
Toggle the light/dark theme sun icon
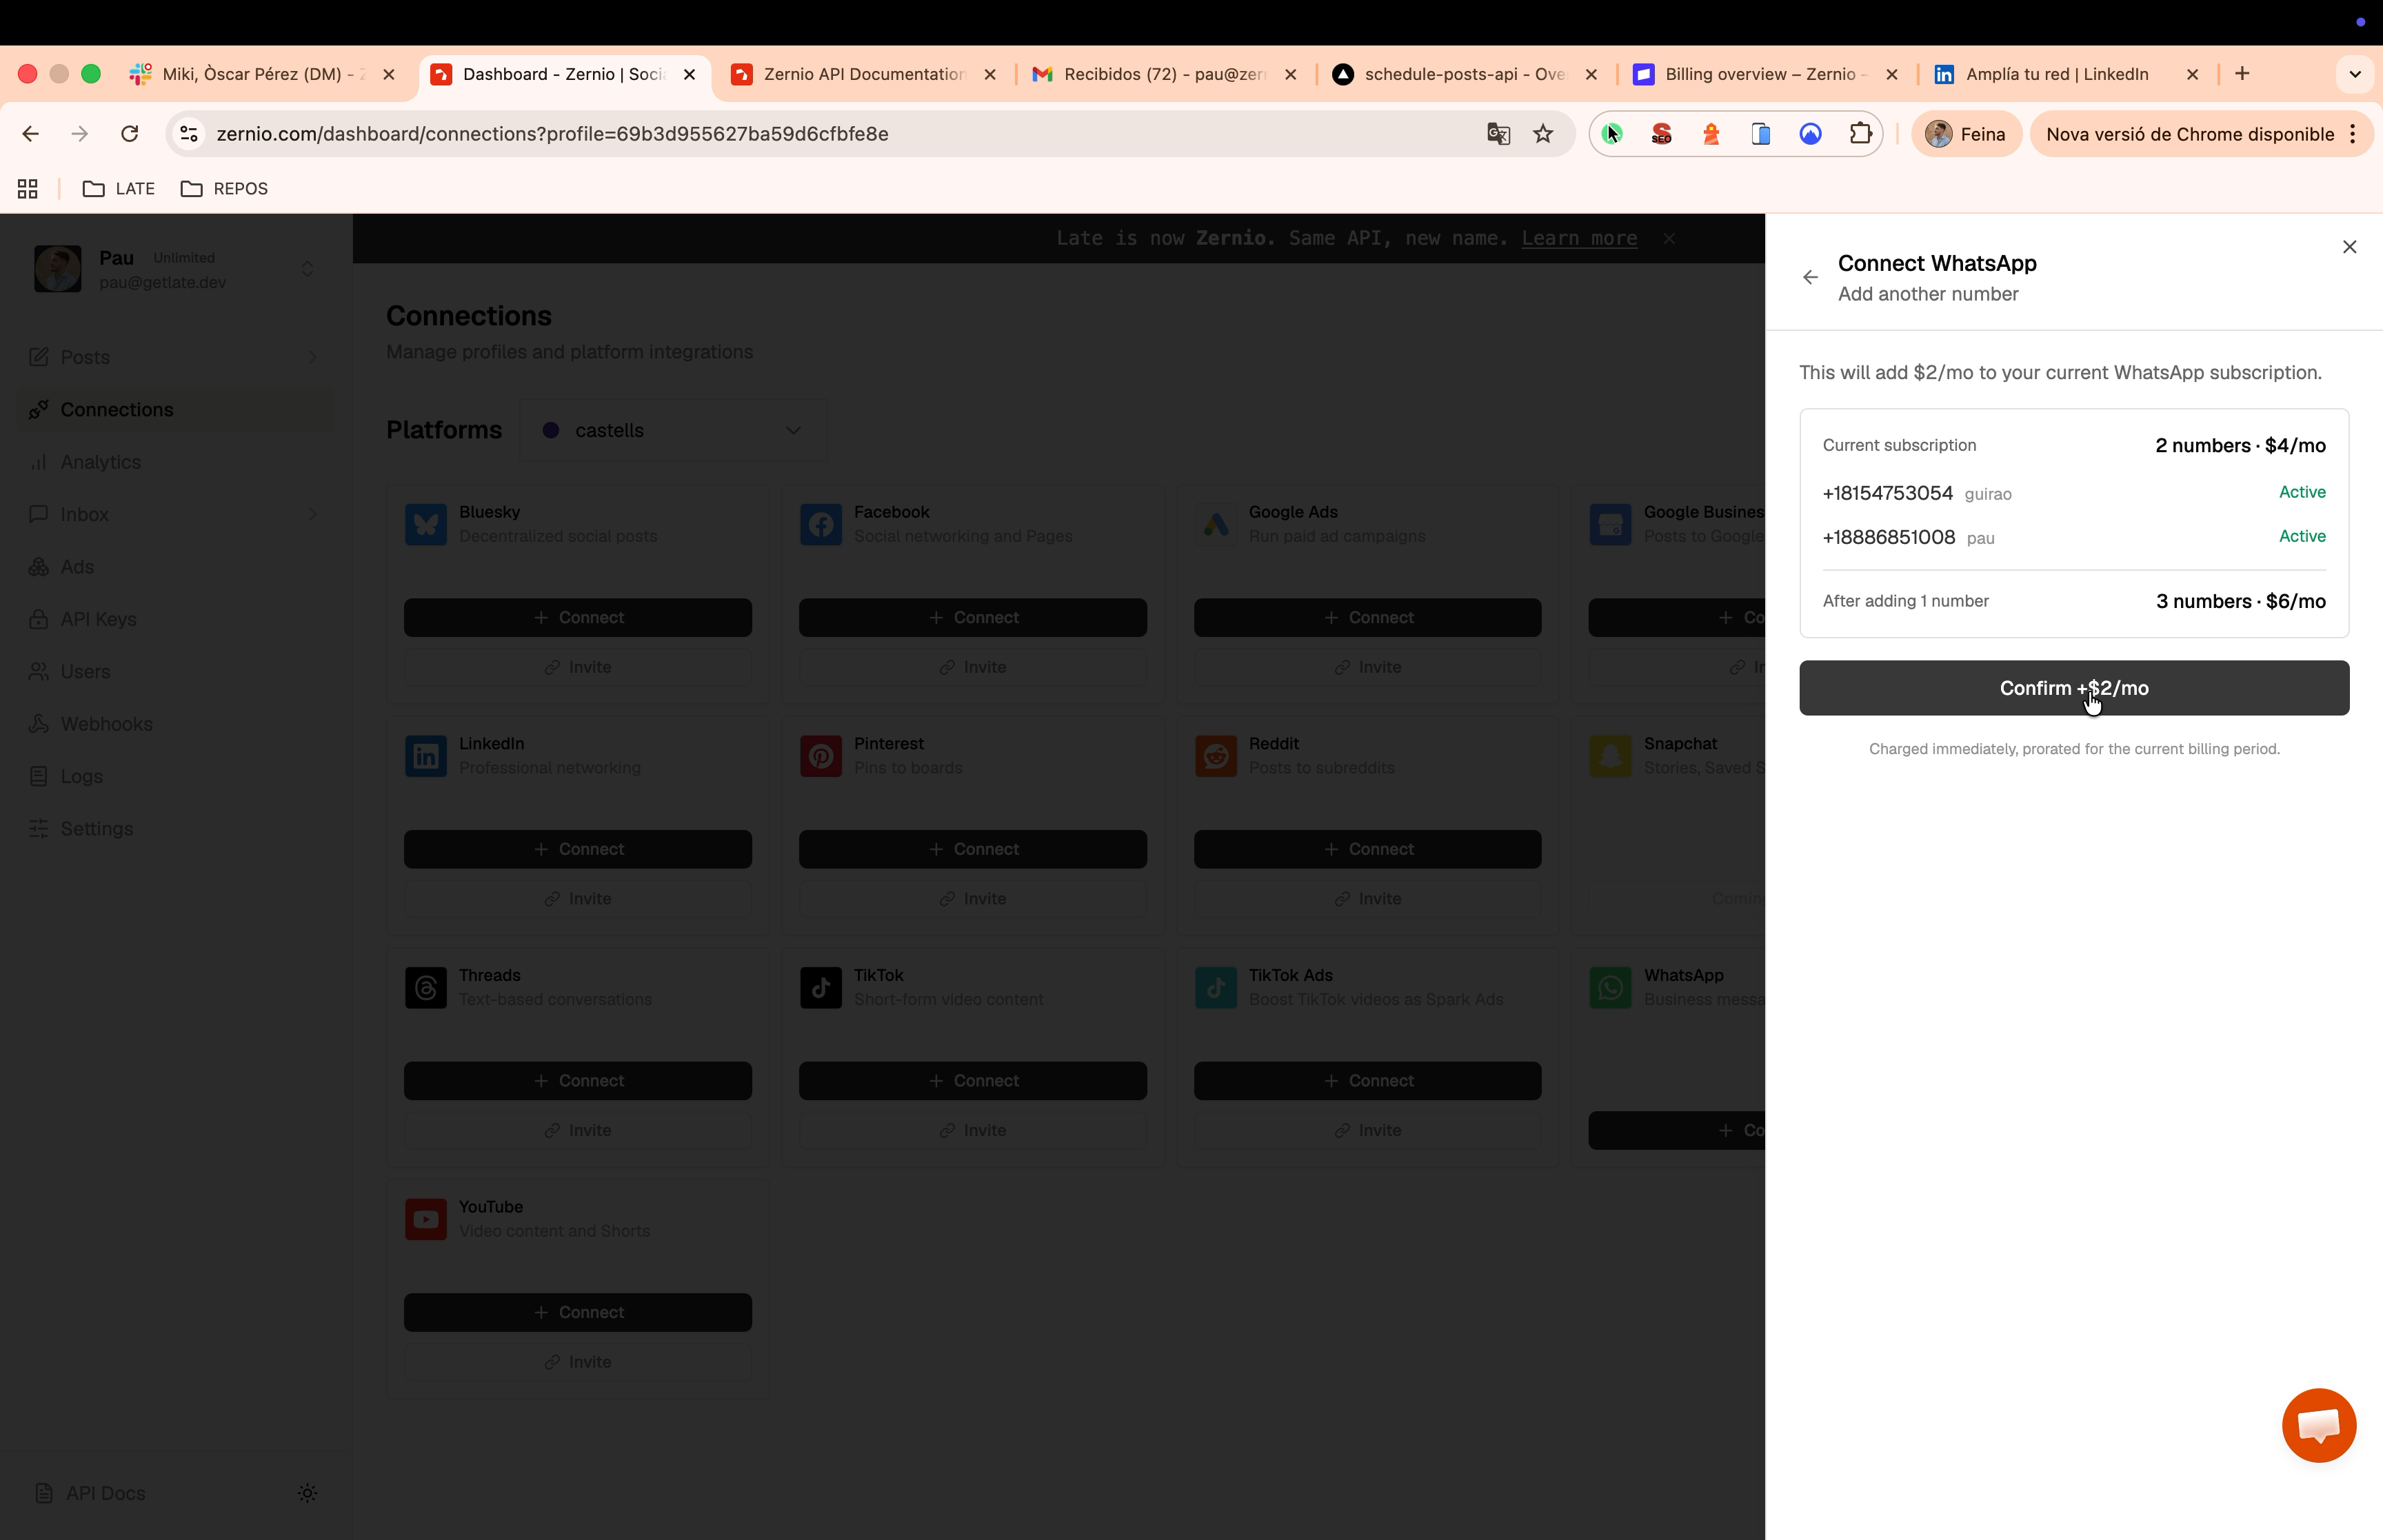point(307,1492)
